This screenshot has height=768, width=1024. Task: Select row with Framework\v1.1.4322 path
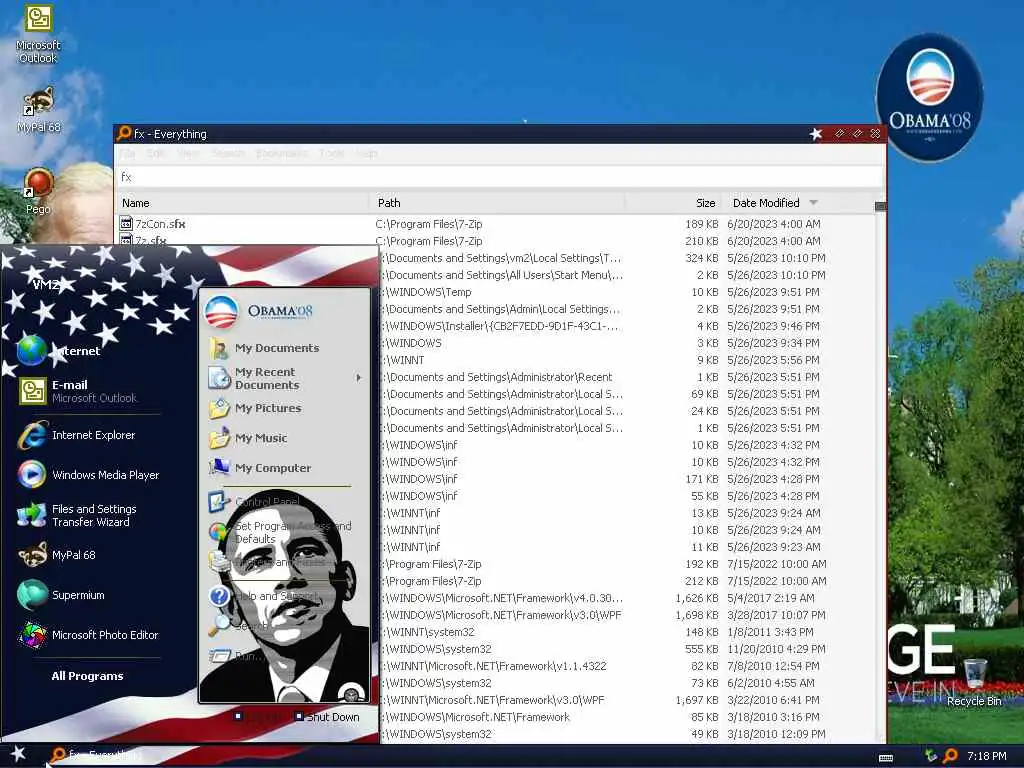click(629, 665)
